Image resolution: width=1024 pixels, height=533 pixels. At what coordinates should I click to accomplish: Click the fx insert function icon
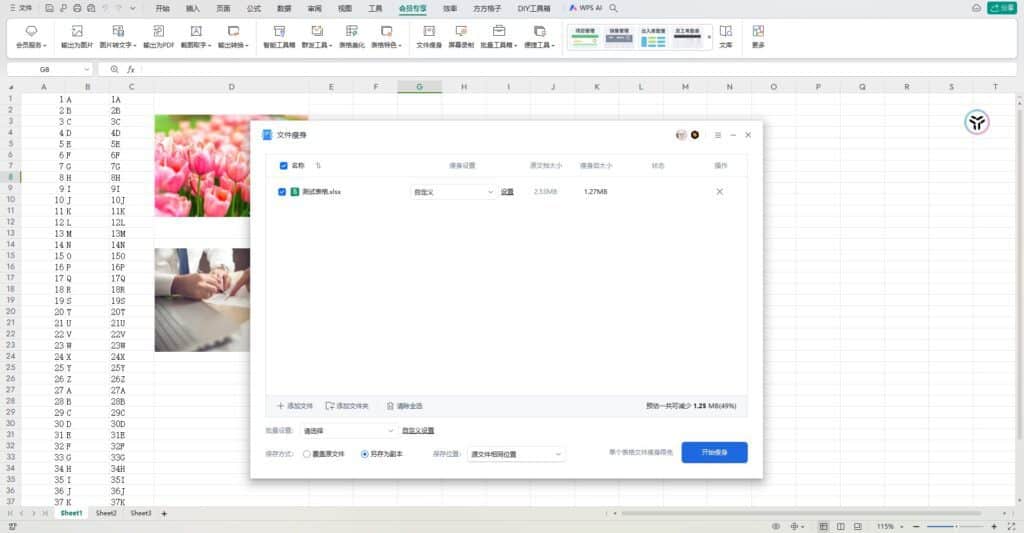(x=131, y=69)
